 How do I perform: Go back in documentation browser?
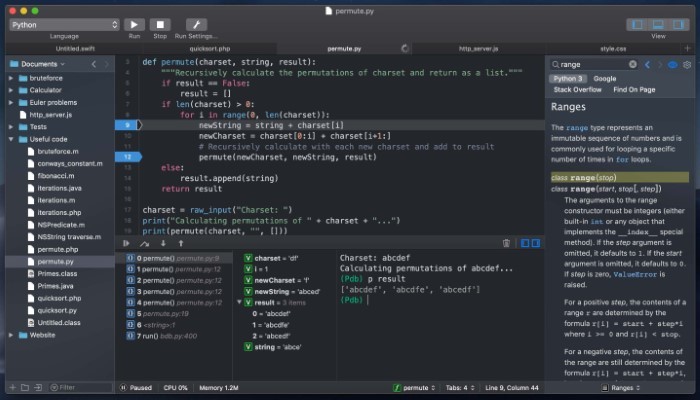click(647, 65)
